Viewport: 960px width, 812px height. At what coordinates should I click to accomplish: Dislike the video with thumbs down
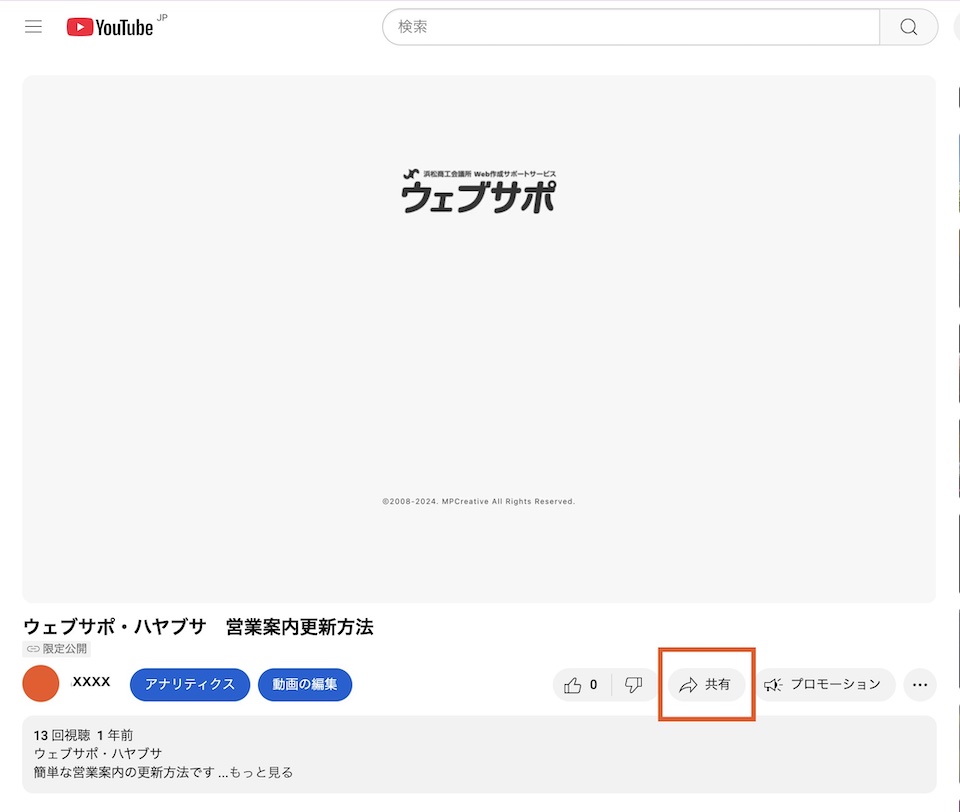coord(634,685)
